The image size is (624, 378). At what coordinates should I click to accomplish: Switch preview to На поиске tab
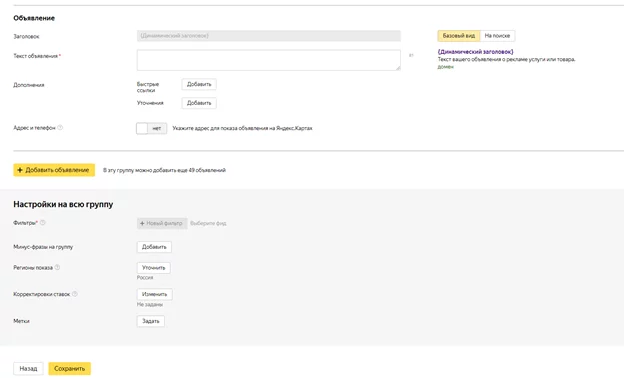(497, 36)
